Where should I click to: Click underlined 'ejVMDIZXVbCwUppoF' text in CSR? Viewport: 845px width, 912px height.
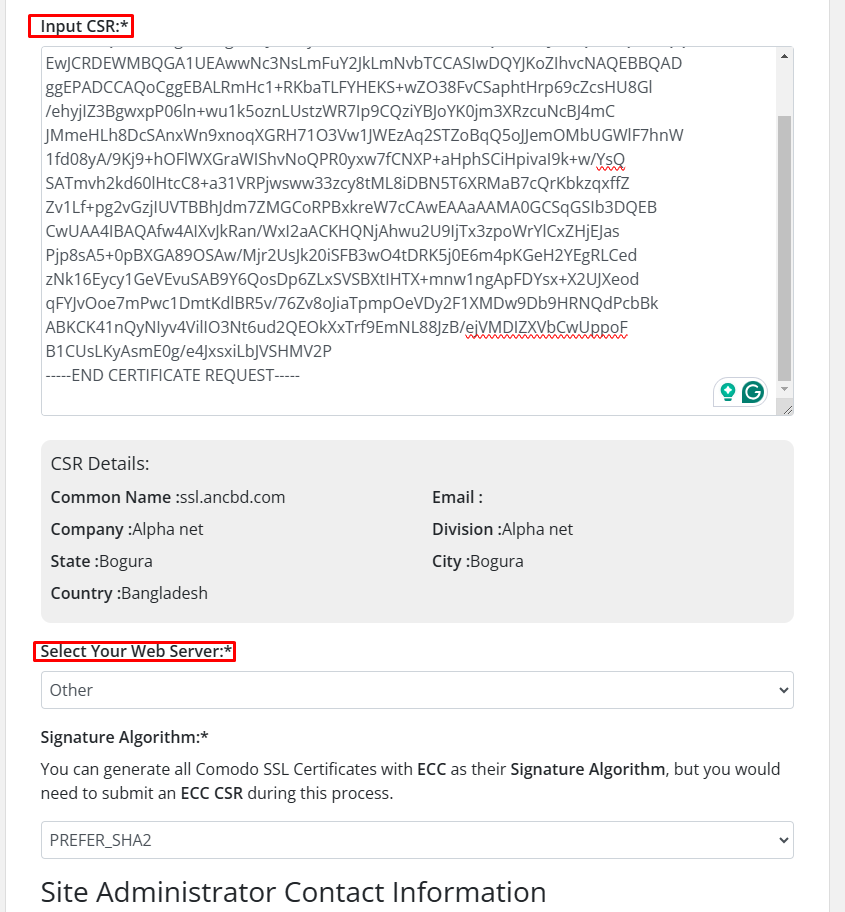pos(546,327)
